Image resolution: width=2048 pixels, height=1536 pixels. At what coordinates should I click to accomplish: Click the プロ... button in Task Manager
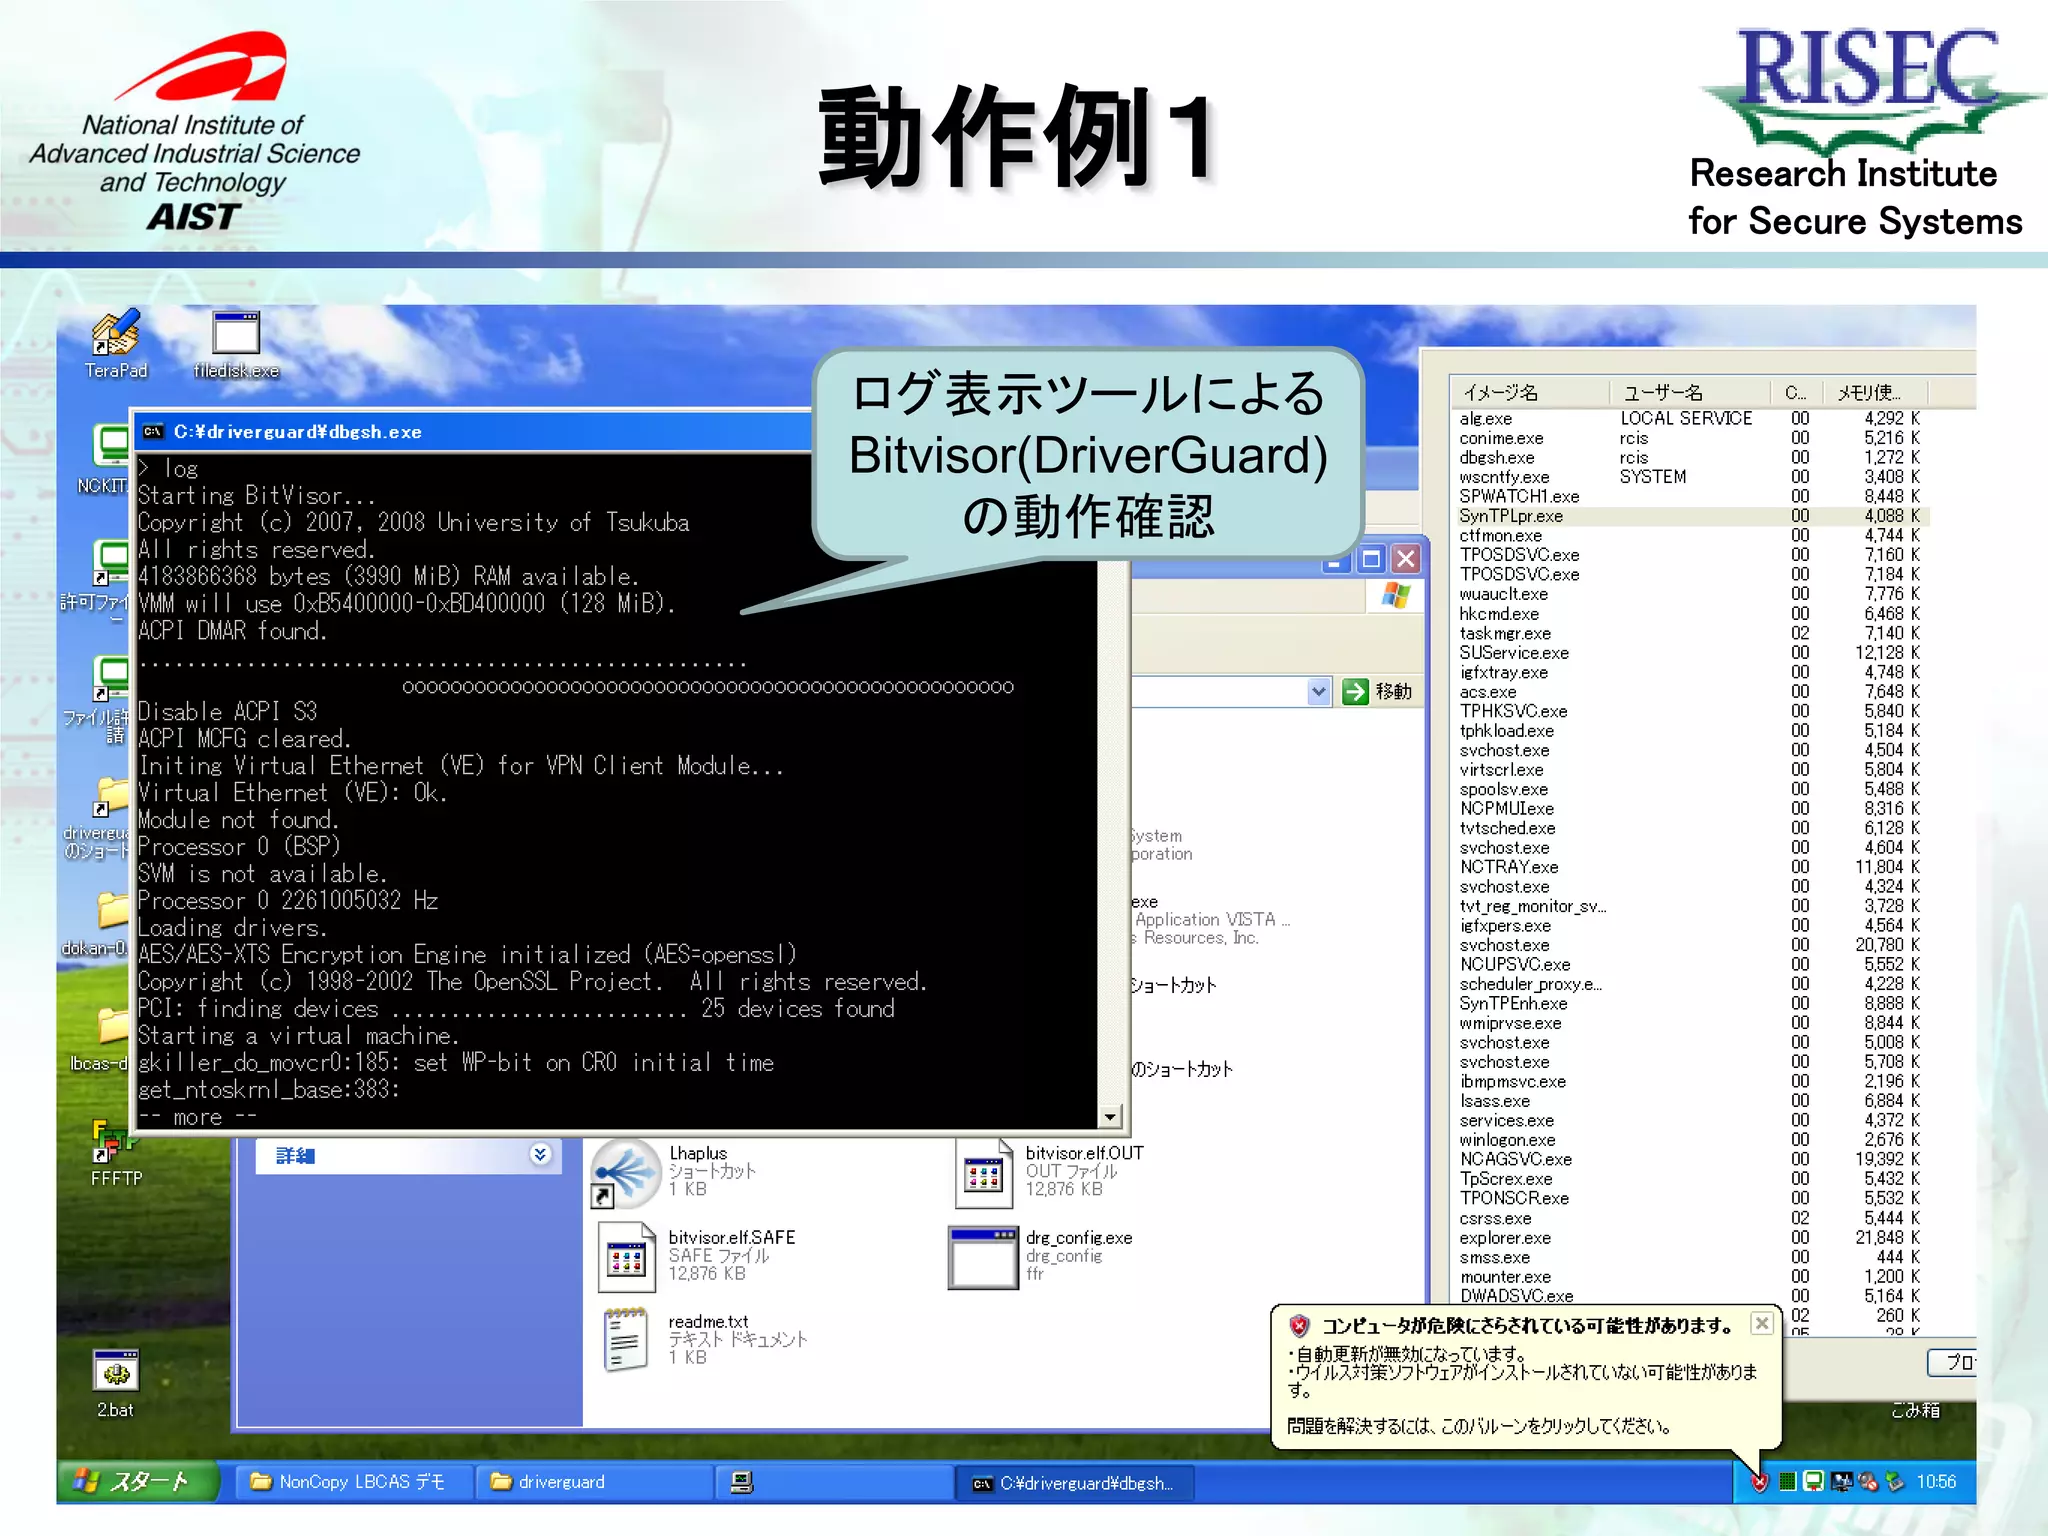(1952, 1362)
